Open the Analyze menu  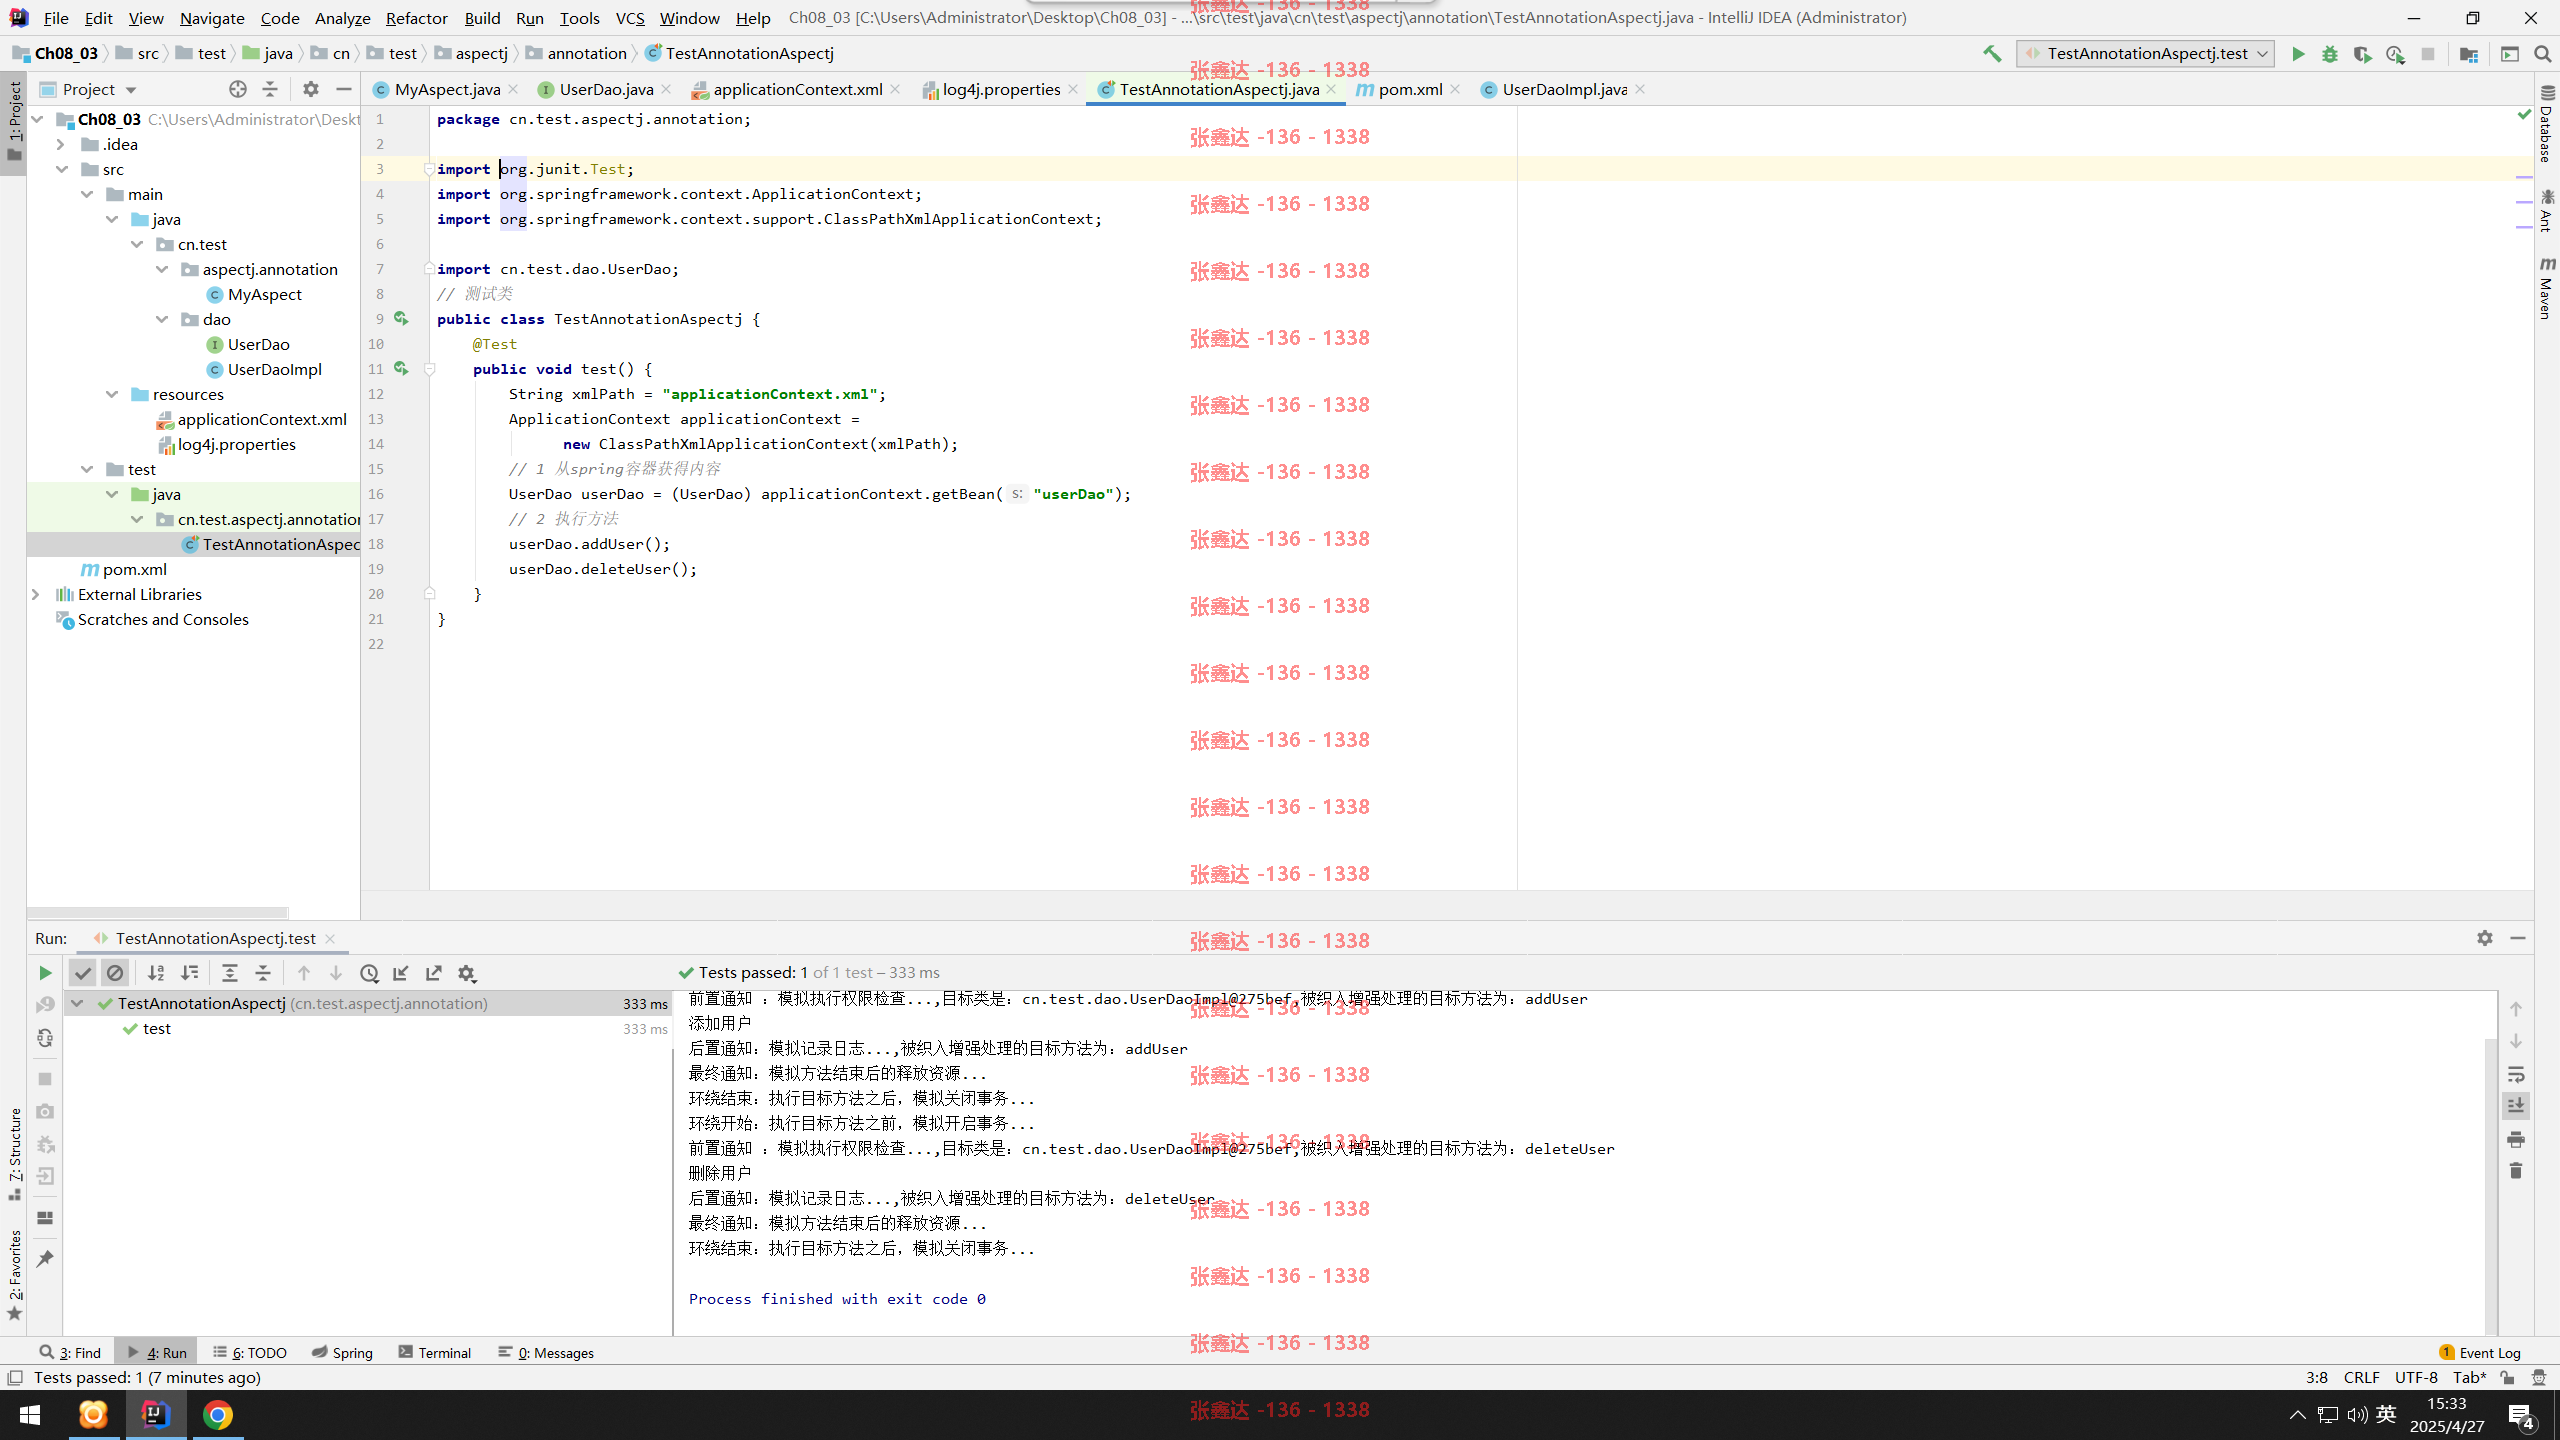[342, 18]
